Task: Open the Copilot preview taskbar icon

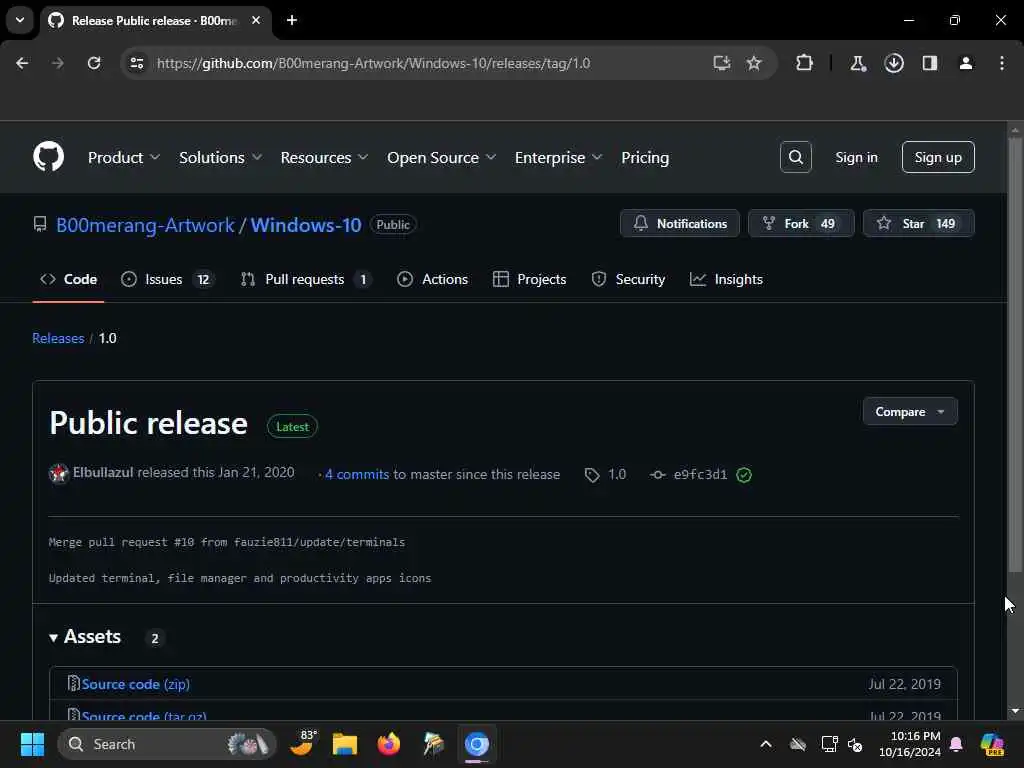Action: click(992, 744)
